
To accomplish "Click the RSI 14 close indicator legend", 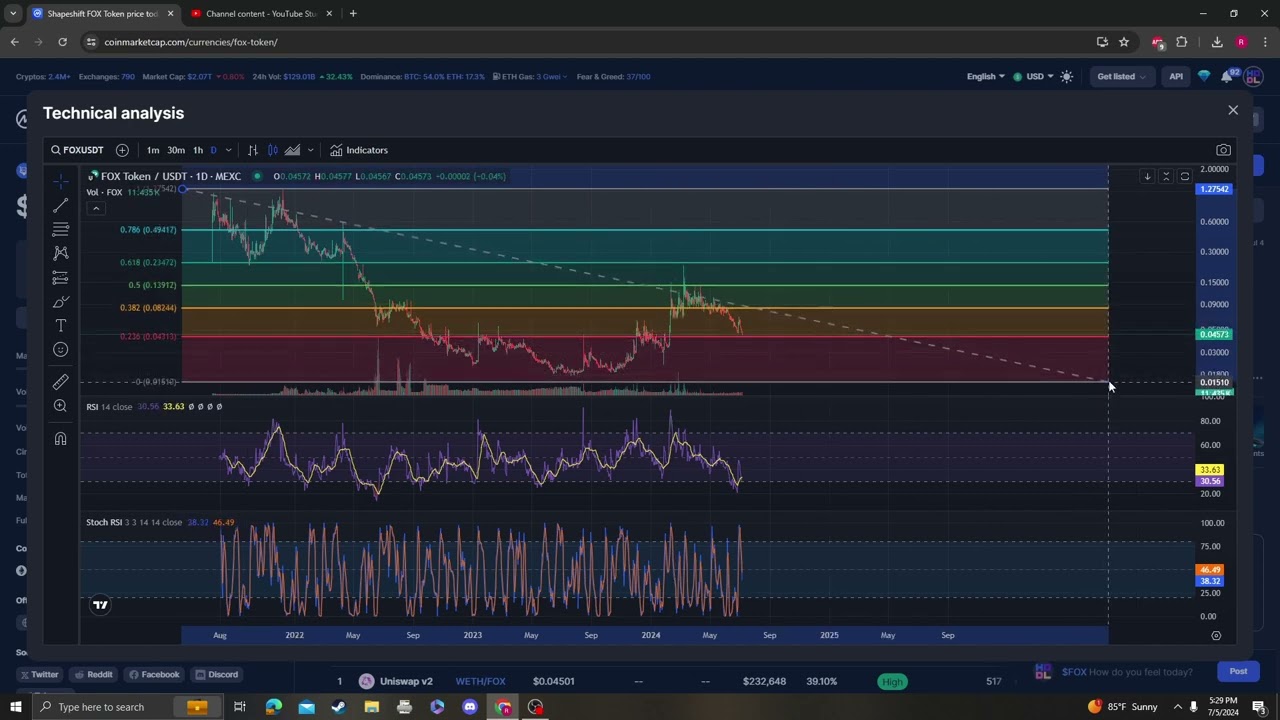I will click(109, 407).
